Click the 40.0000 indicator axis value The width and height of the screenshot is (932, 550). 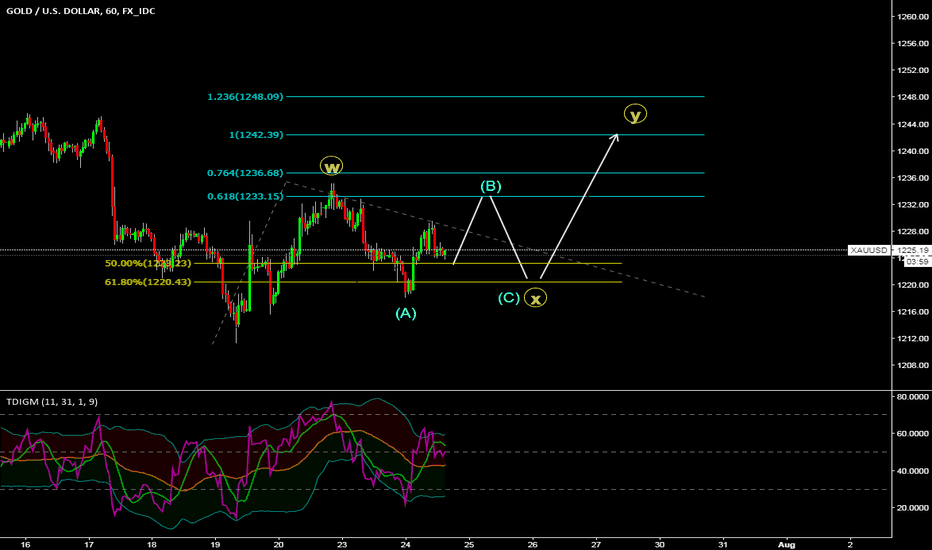click(x=913, y=471)
